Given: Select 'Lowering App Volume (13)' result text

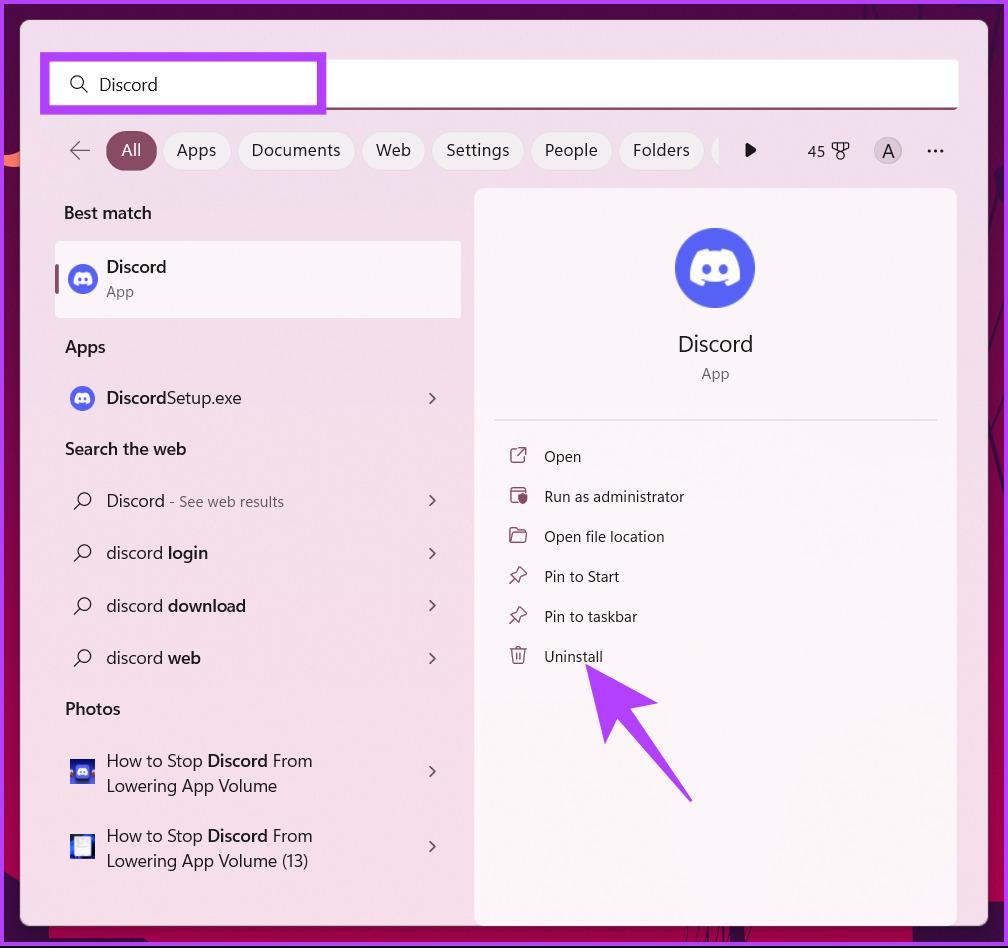Looking at the screenshot, I should (x=209, y=848).
